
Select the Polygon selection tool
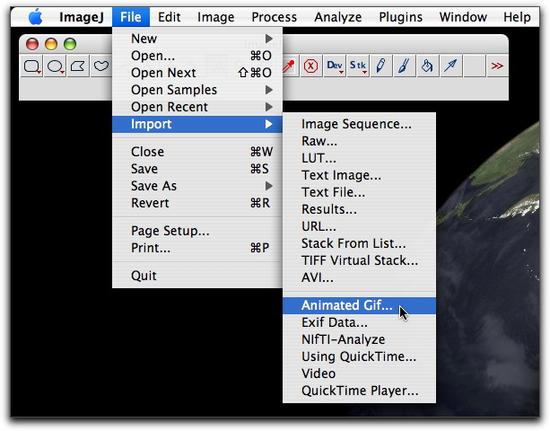(x=78, y=66)
